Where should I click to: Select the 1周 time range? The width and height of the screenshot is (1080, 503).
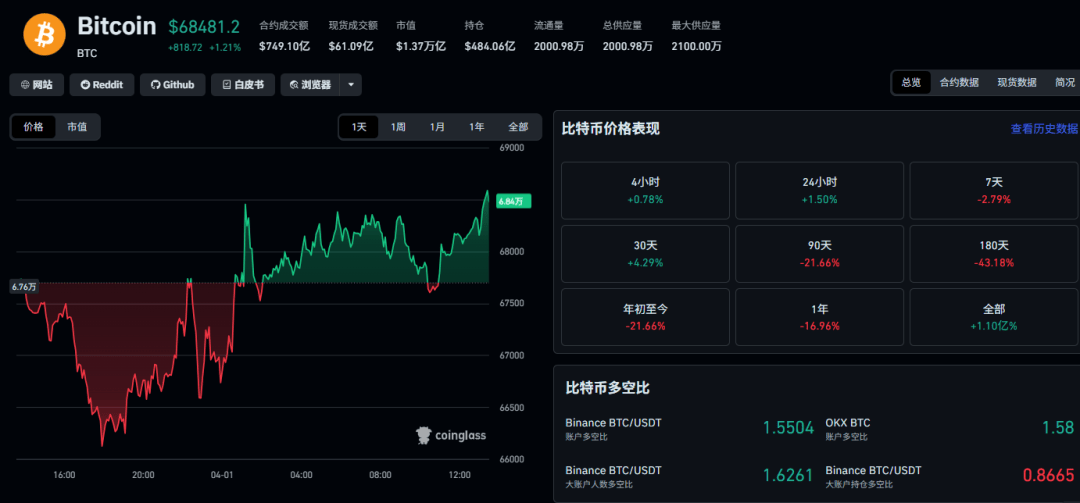pyautogui.click(x=398, y=127)
